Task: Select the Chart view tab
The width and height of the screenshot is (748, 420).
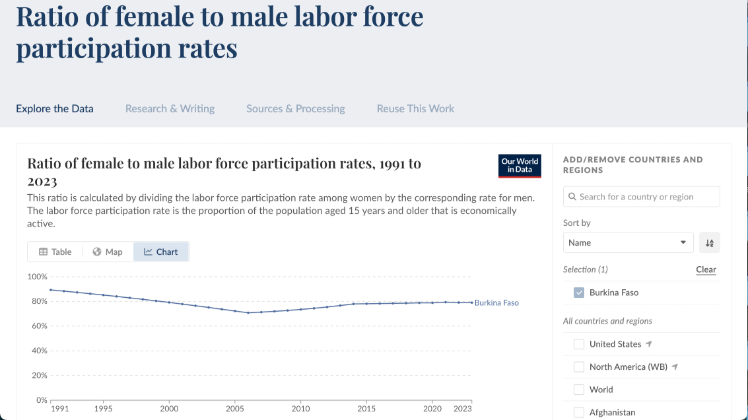Action: (x=161, y=252)
